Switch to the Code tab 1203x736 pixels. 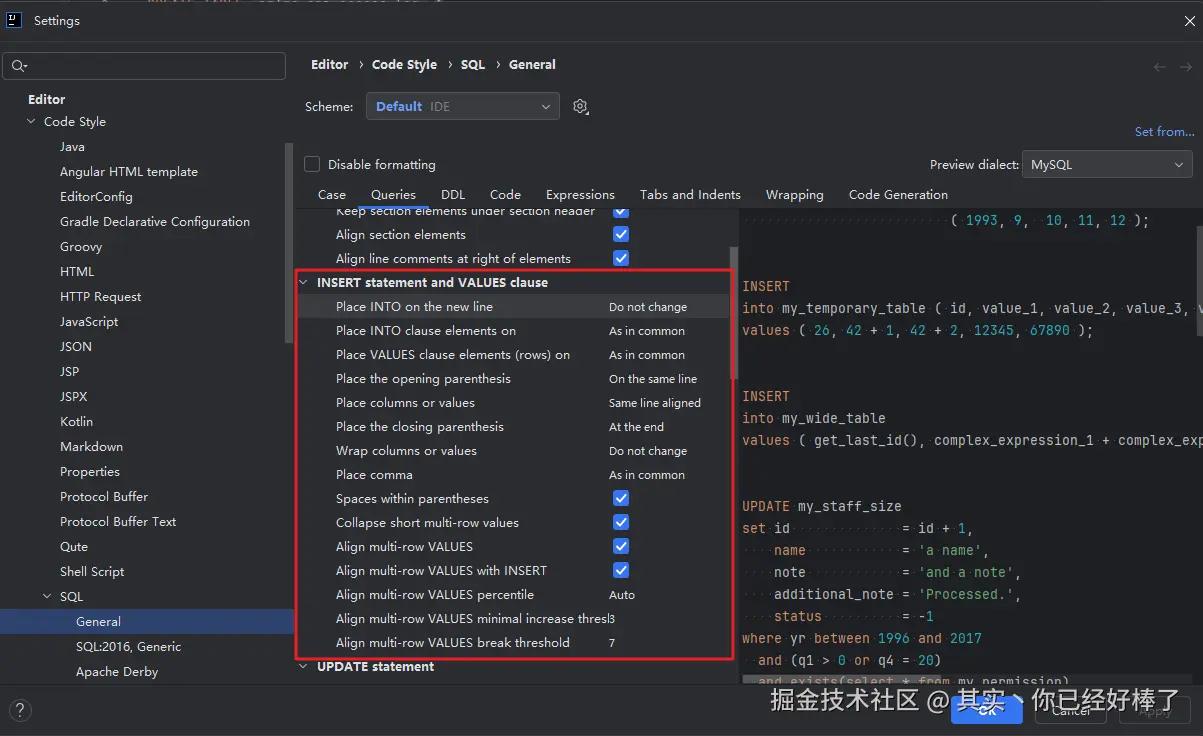tap(505, 195)
